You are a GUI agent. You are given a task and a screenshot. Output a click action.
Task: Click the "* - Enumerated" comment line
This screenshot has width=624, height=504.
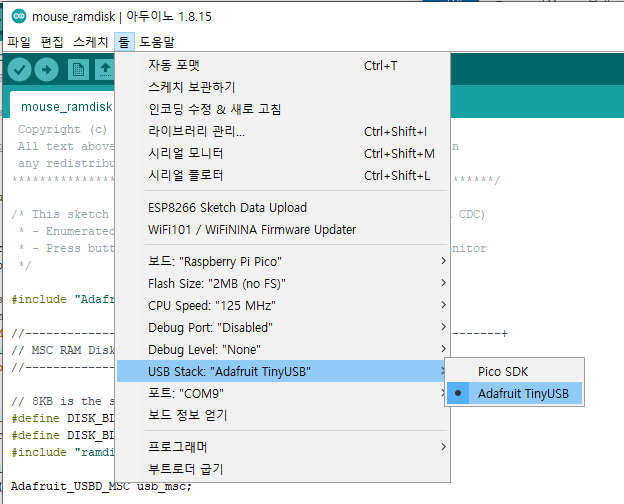[66, 231]
